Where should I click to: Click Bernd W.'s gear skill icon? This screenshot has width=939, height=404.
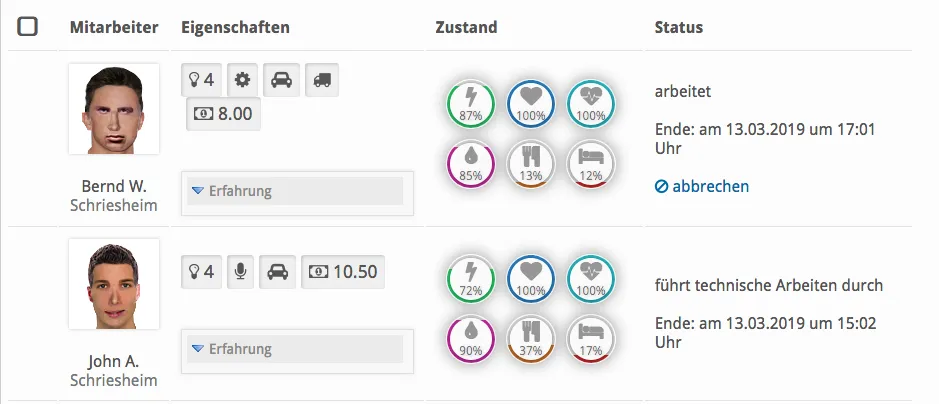point(240,80)
